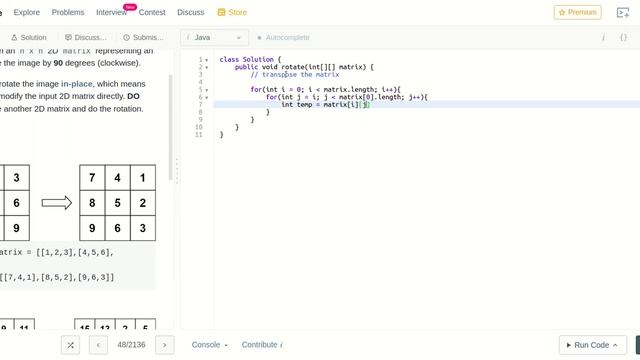This screenshot has height=360, width=640.
Task: Open the Java language dropdown
Action: (214, 38)
